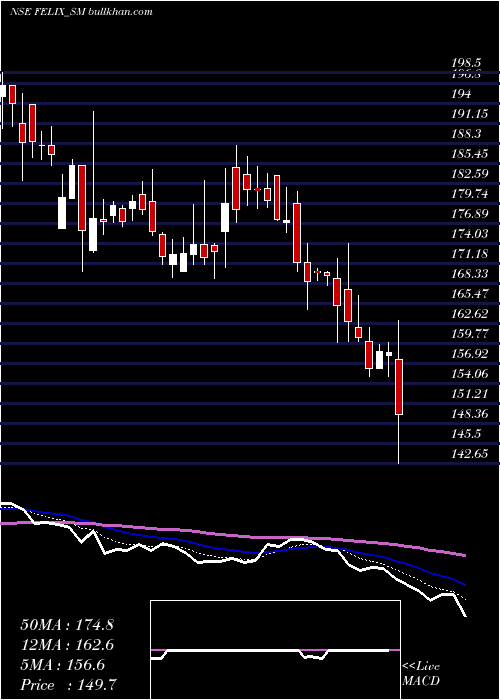Click the 198.5 price axis label
The height and width of the screenshot is (700, 500).
[468, 65]
